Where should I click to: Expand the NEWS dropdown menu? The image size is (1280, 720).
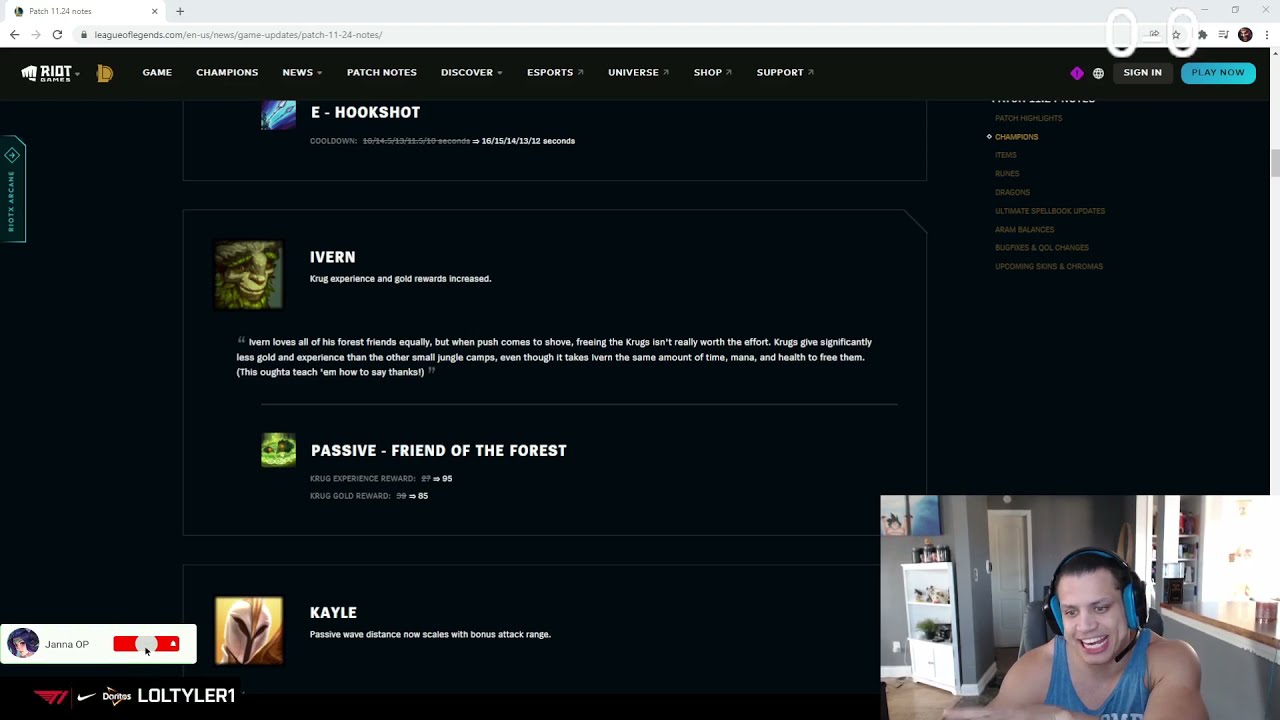(302, 73)
